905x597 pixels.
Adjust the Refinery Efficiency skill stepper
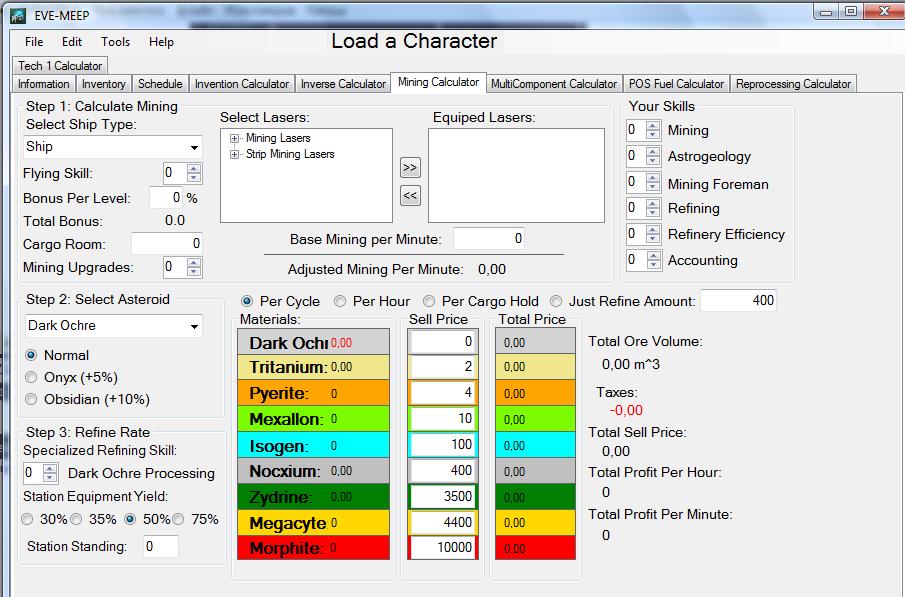click(653, 234)
